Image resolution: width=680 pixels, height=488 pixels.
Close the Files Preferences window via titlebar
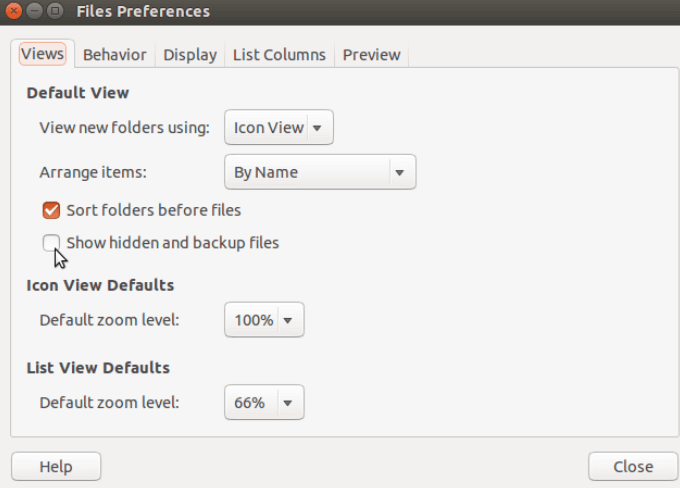[12, 12]
